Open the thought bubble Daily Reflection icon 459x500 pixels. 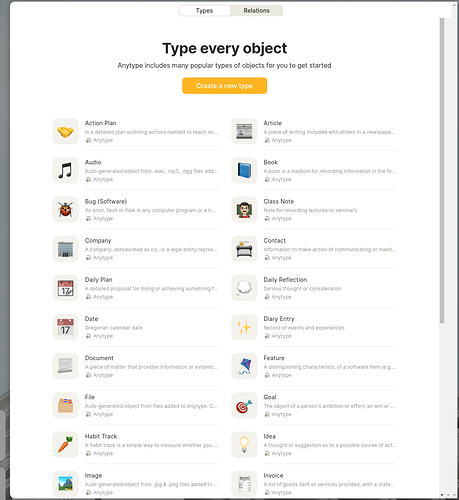(244, 288)
